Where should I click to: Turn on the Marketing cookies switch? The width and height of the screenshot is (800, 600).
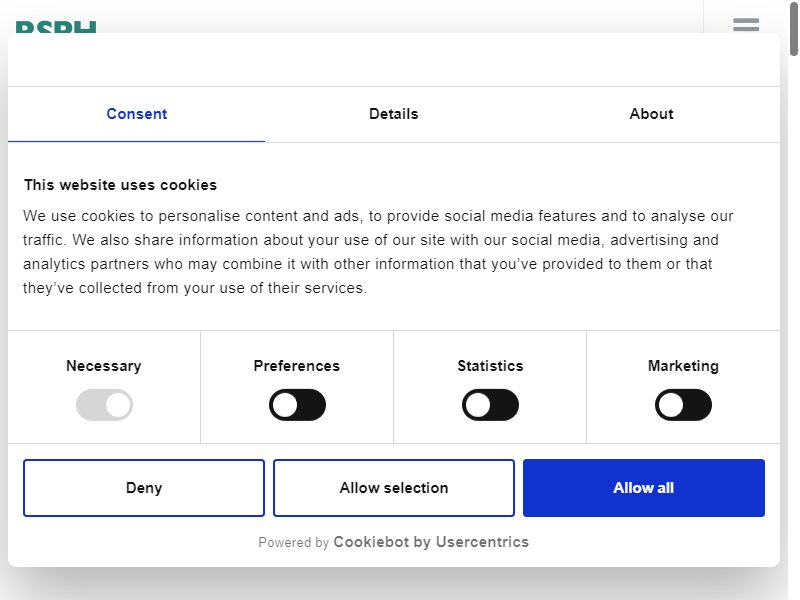coord(683,405)
